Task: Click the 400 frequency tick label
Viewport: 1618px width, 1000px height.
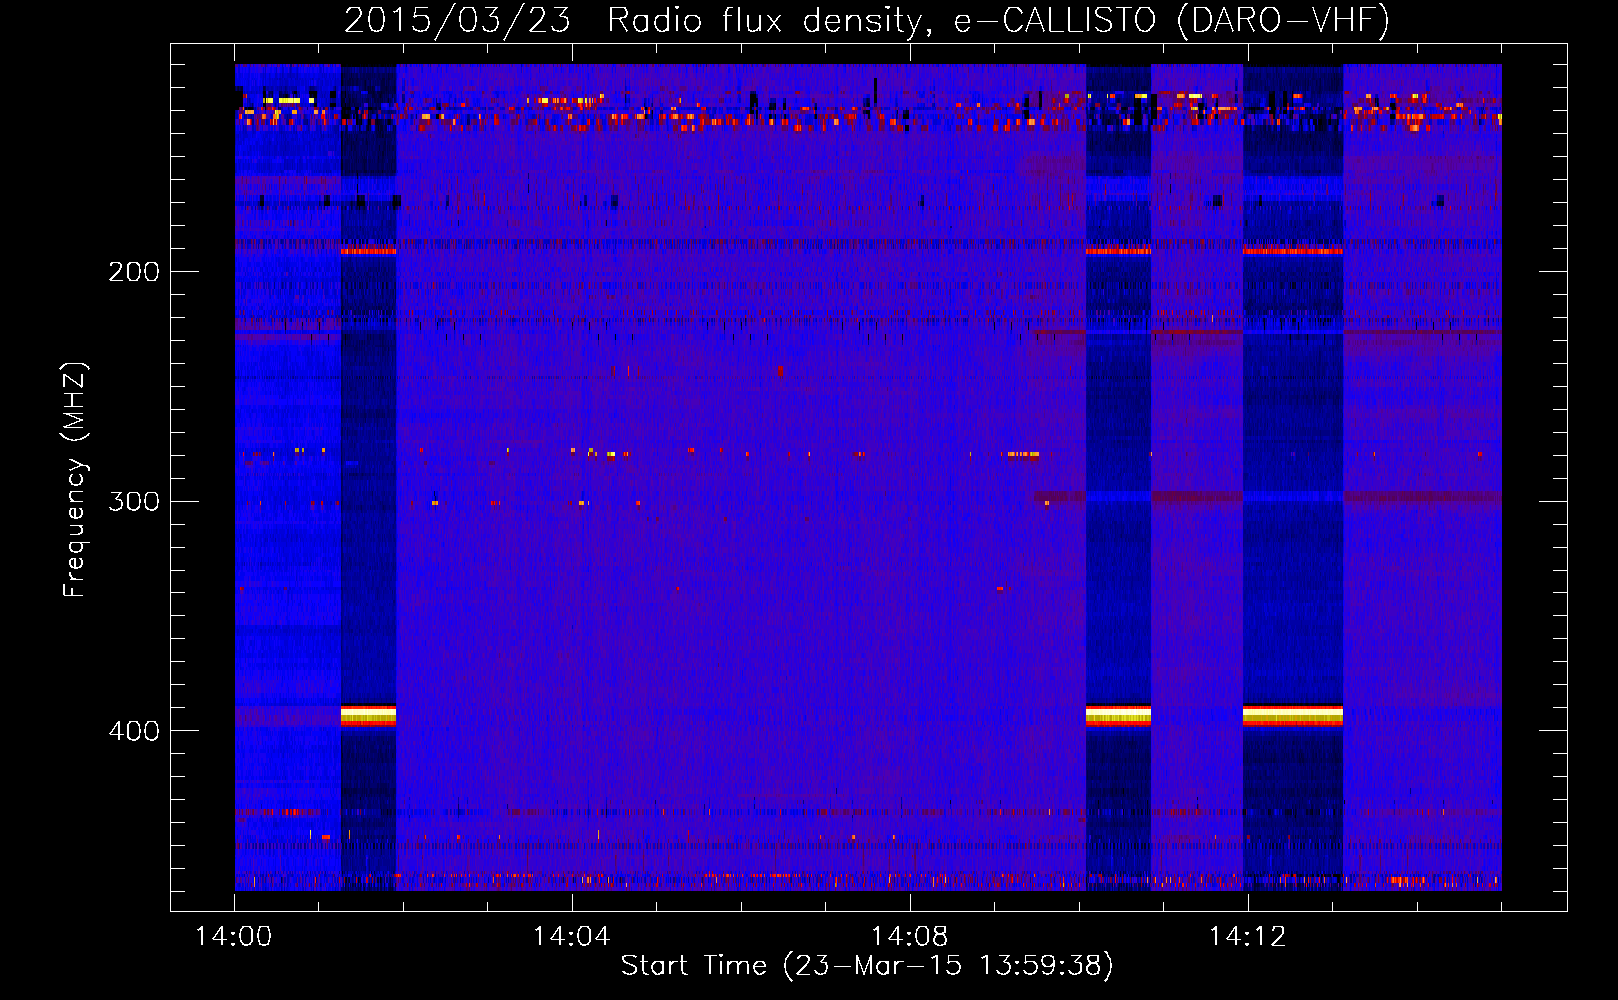Action: point(134,731)
